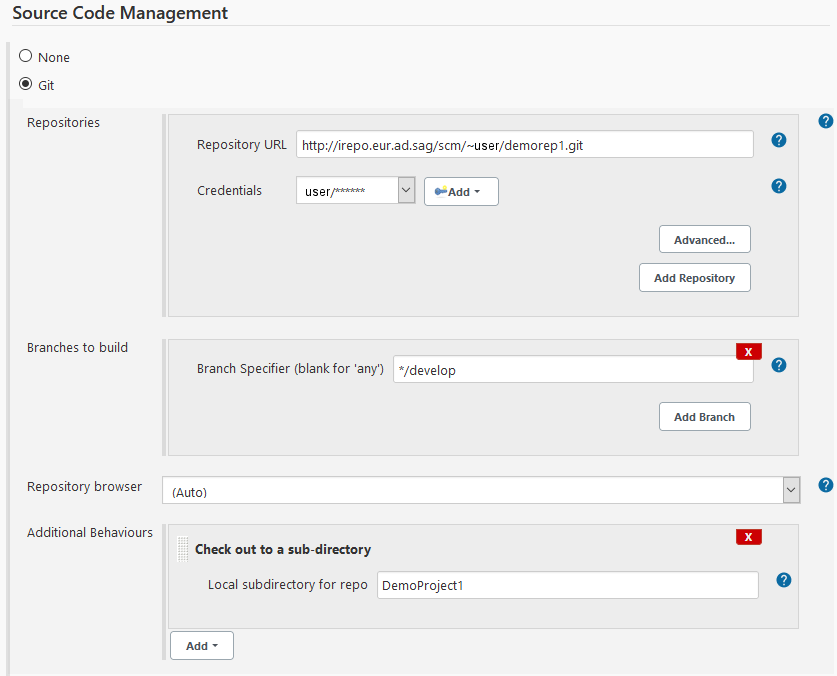Open the Advanced repository options
Screen dimensions: 837x676
tap(704, 239)
